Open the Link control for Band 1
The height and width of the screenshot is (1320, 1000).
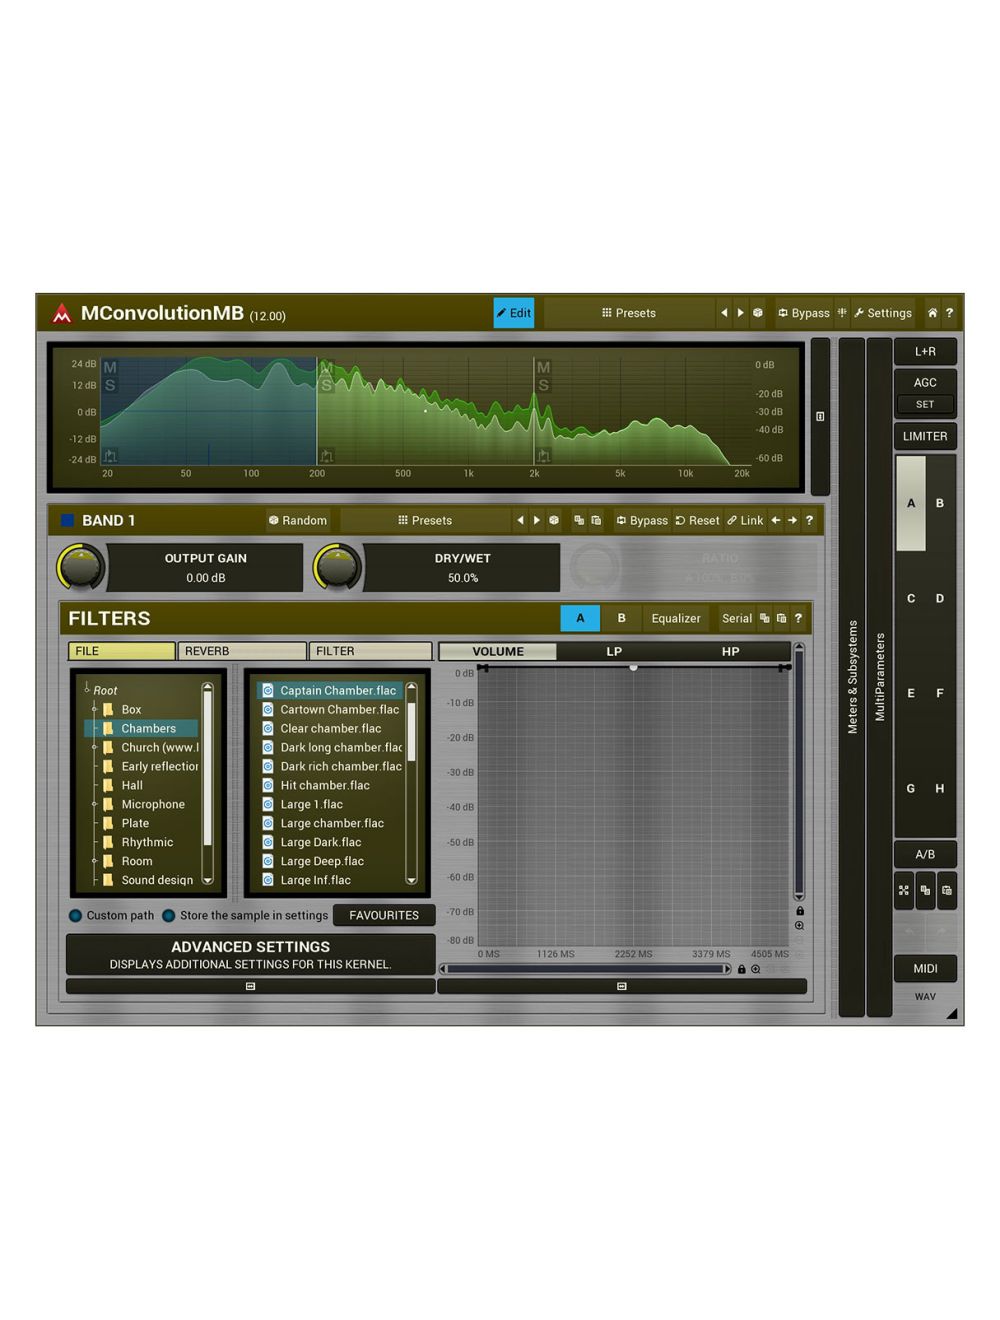click(744, 520)
